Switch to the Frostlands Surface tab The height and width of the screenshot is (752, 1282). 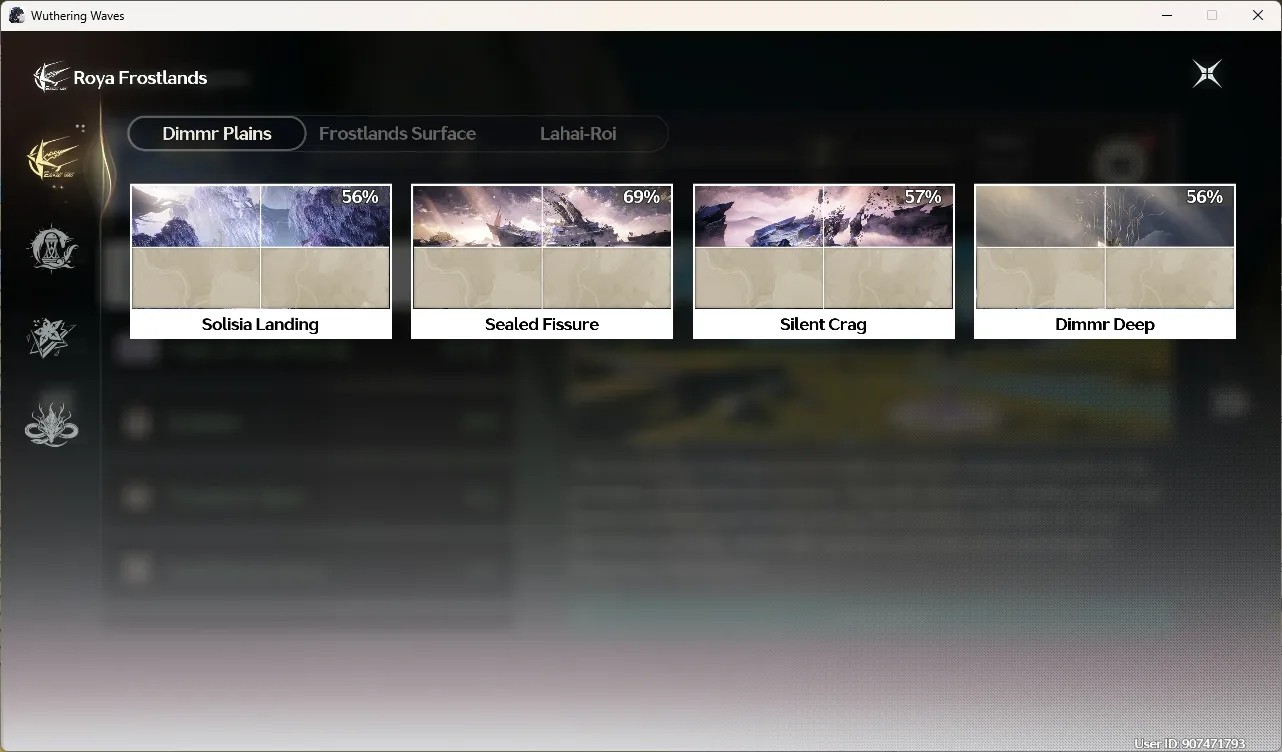(397, 133)
